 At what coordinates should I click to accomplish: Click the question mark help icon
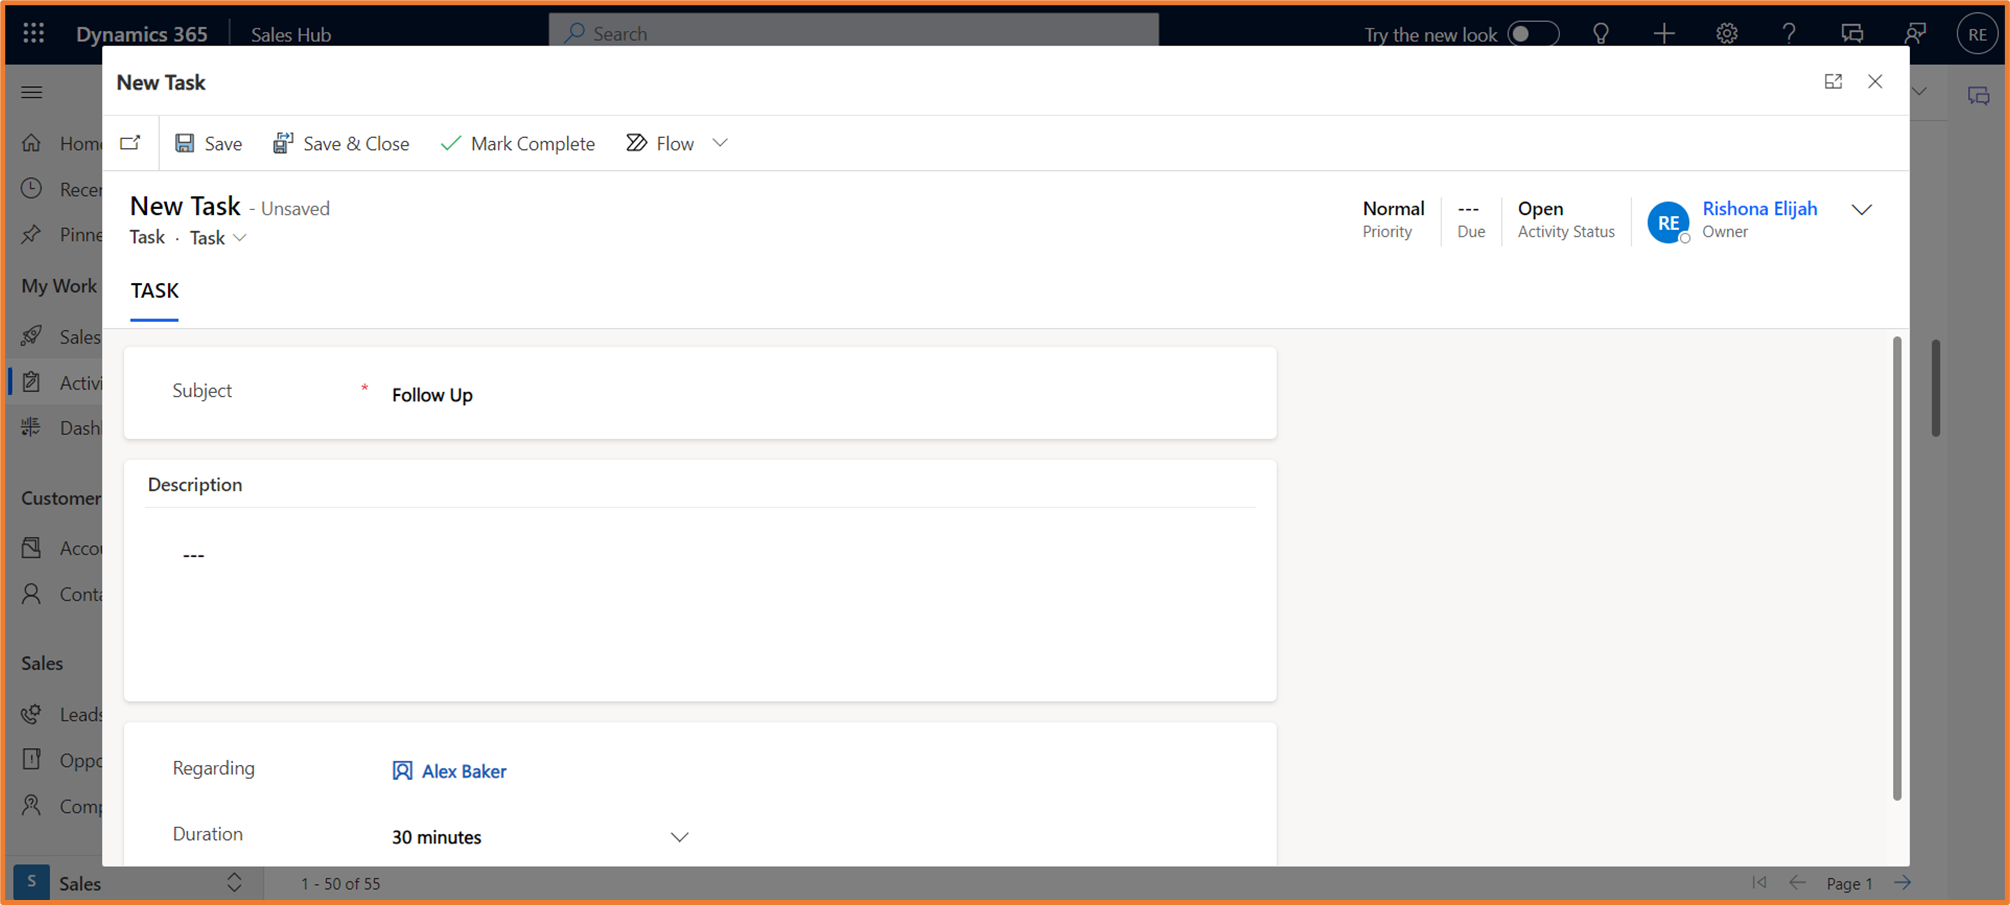(1789, 33)
